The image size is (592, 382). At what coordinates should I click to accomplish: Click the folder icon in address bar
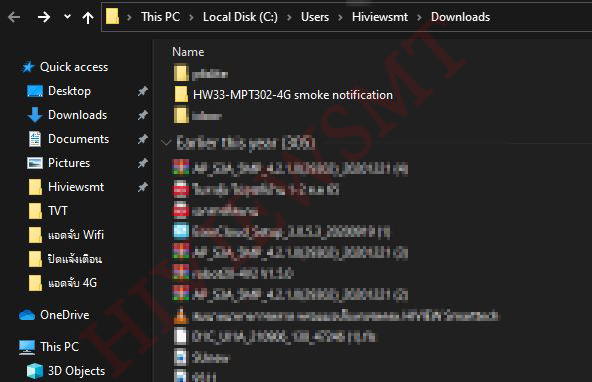point(112,17)
